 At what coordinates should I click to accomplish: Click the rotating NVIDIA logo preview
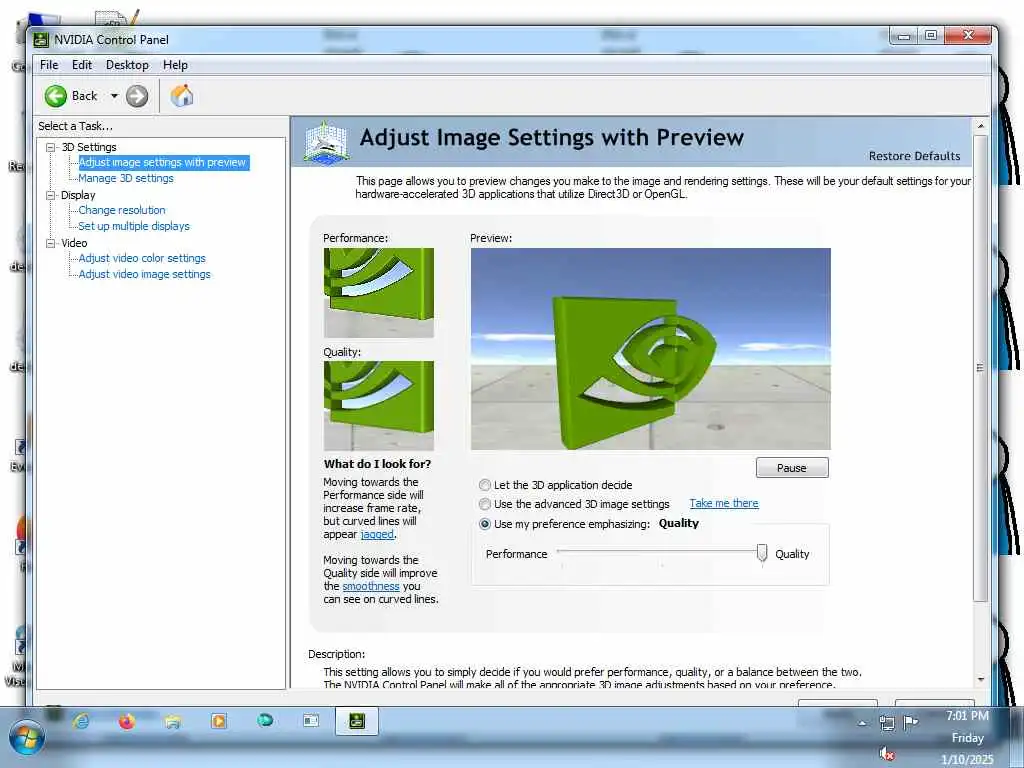click(x=650, y=349)
